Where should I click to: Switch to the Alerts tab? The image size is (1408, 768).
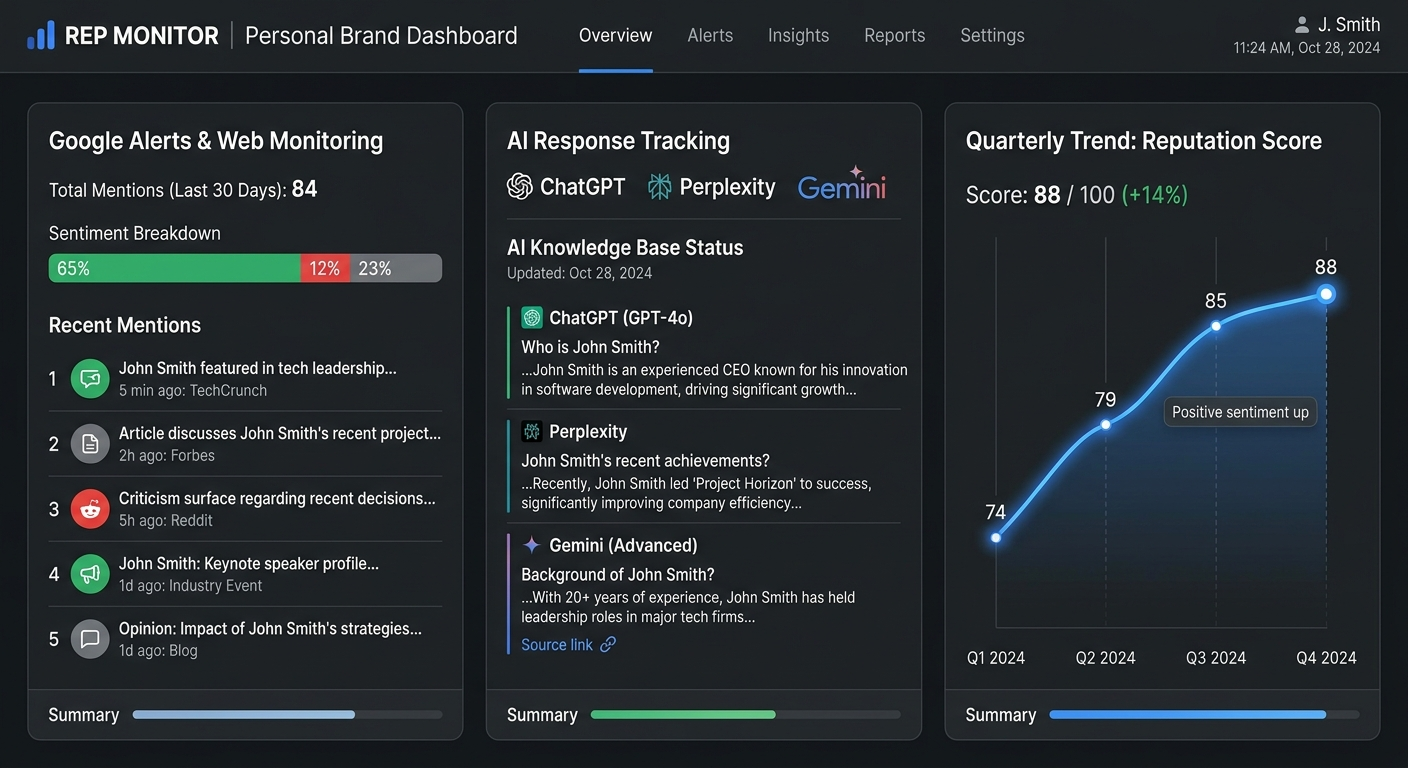710,35
